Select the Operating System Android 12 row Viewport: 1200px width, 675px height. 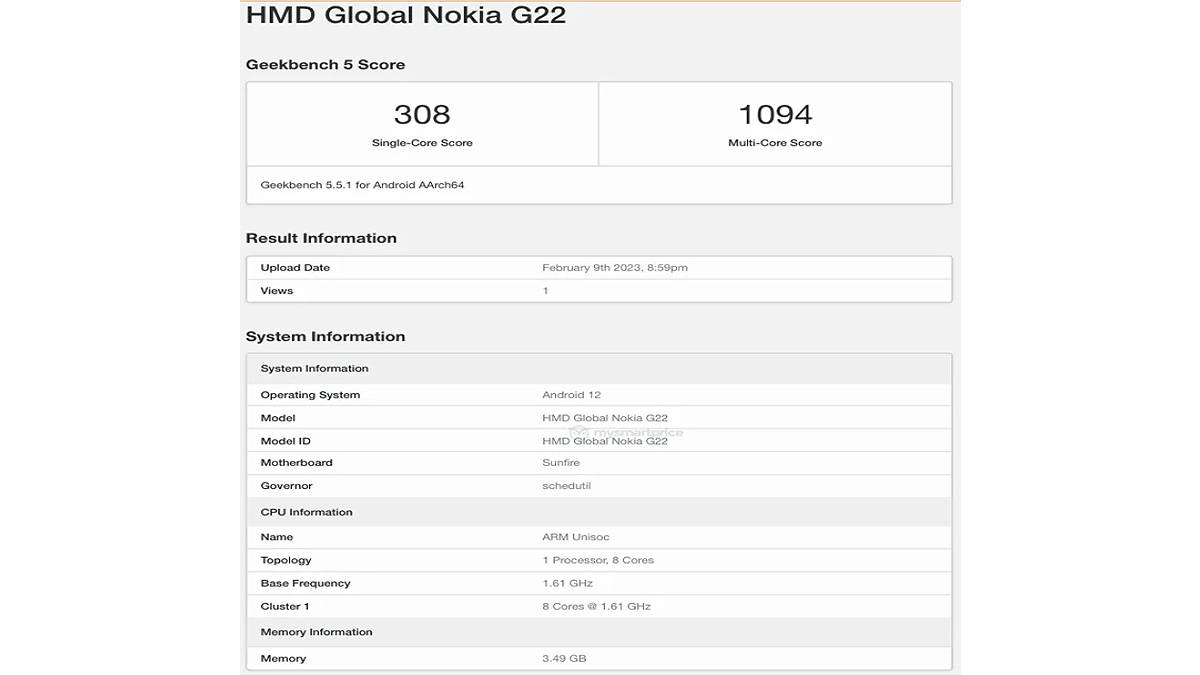pyautogui.click(x=600, y=394)
